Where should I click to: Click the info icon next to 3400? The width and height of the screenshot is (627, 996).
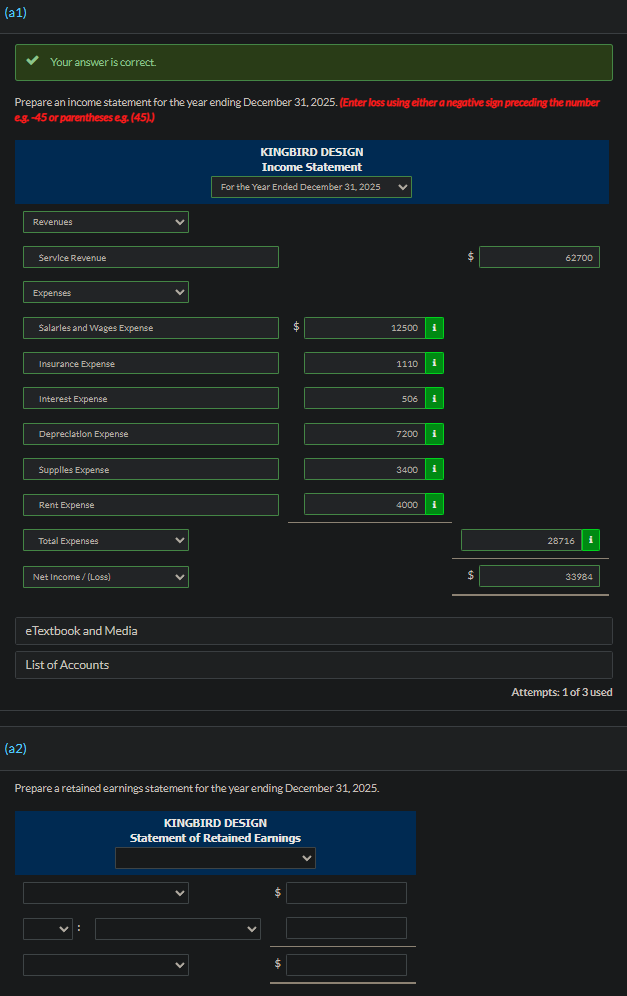[434, 469]
